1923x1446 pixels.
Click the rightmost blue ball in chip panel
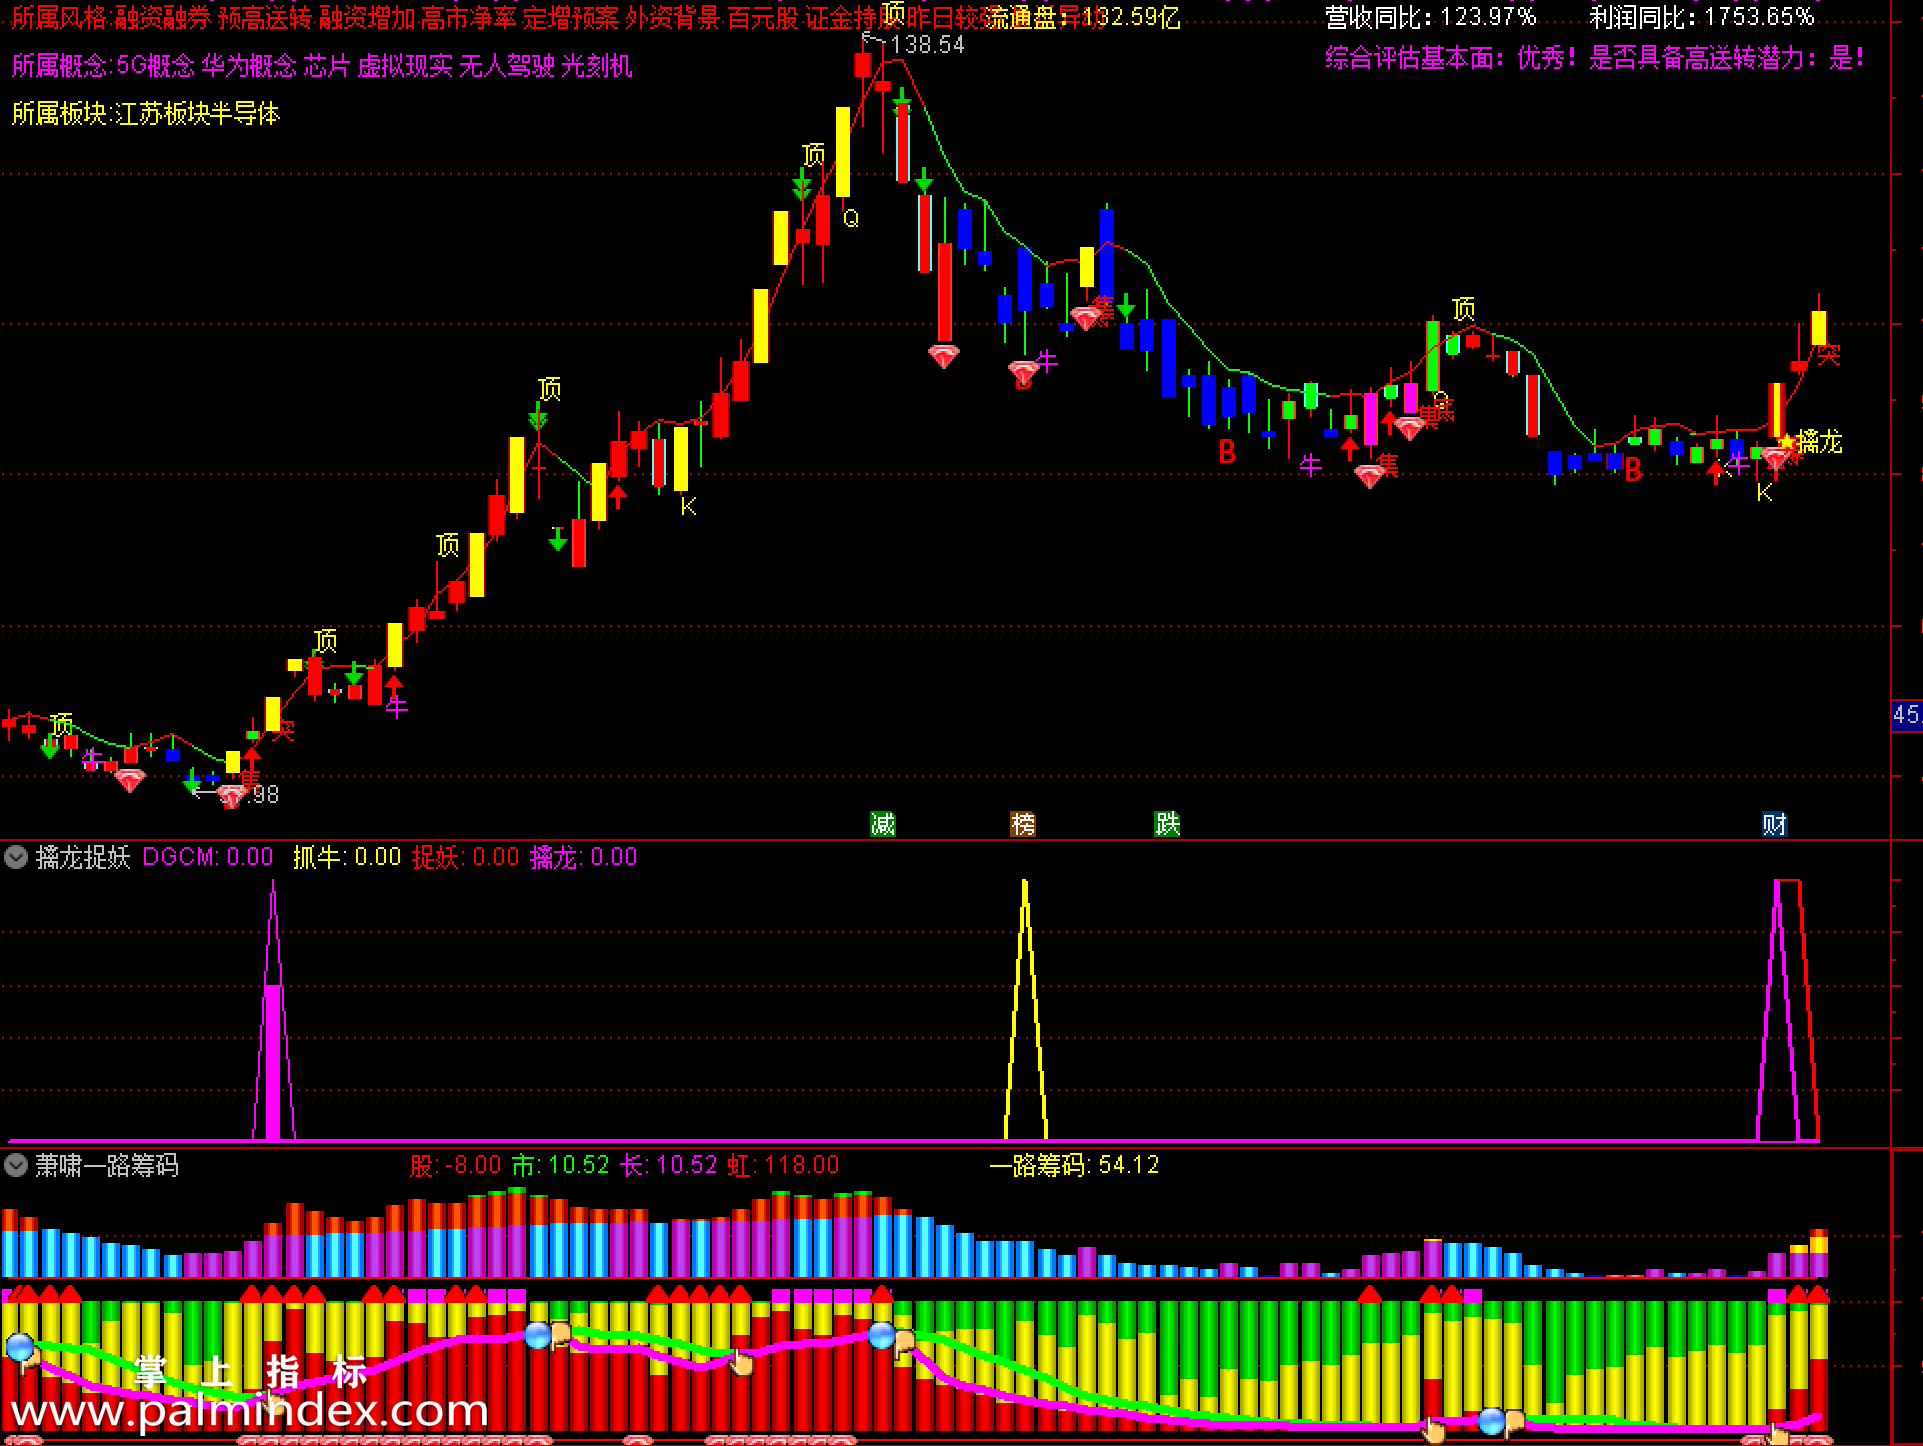point(1492,1420)
